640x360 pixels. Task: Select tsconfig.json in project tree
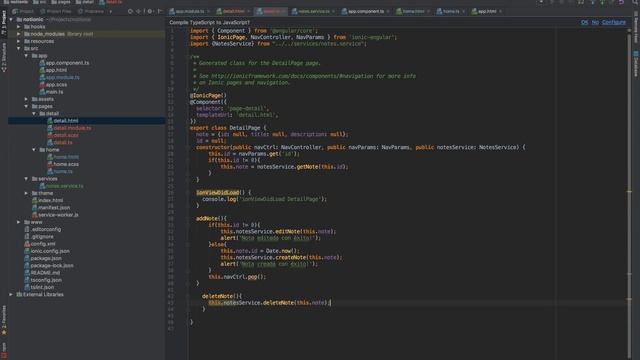tap(43, 280)
